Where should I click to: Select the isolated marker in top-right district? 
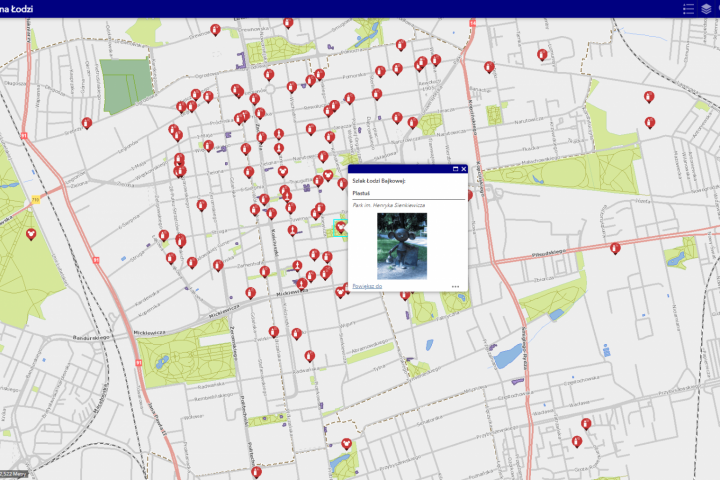pyautogui.click(x=542, y=55)
